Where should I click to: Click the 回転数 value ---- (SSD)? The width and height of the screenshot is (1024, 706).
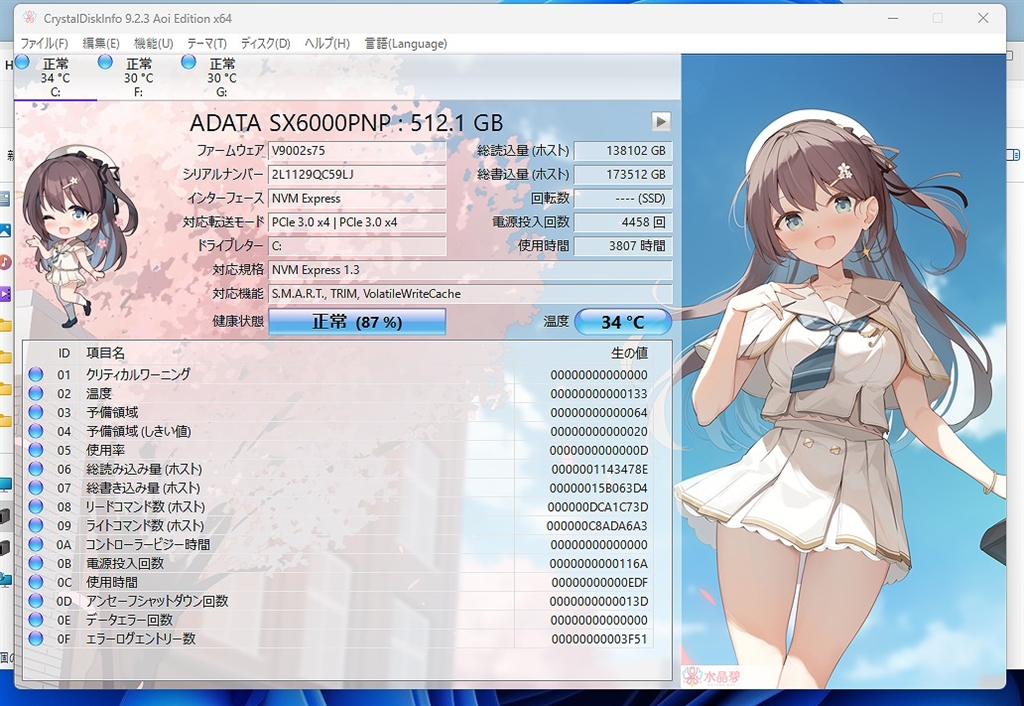pos(622,199)
